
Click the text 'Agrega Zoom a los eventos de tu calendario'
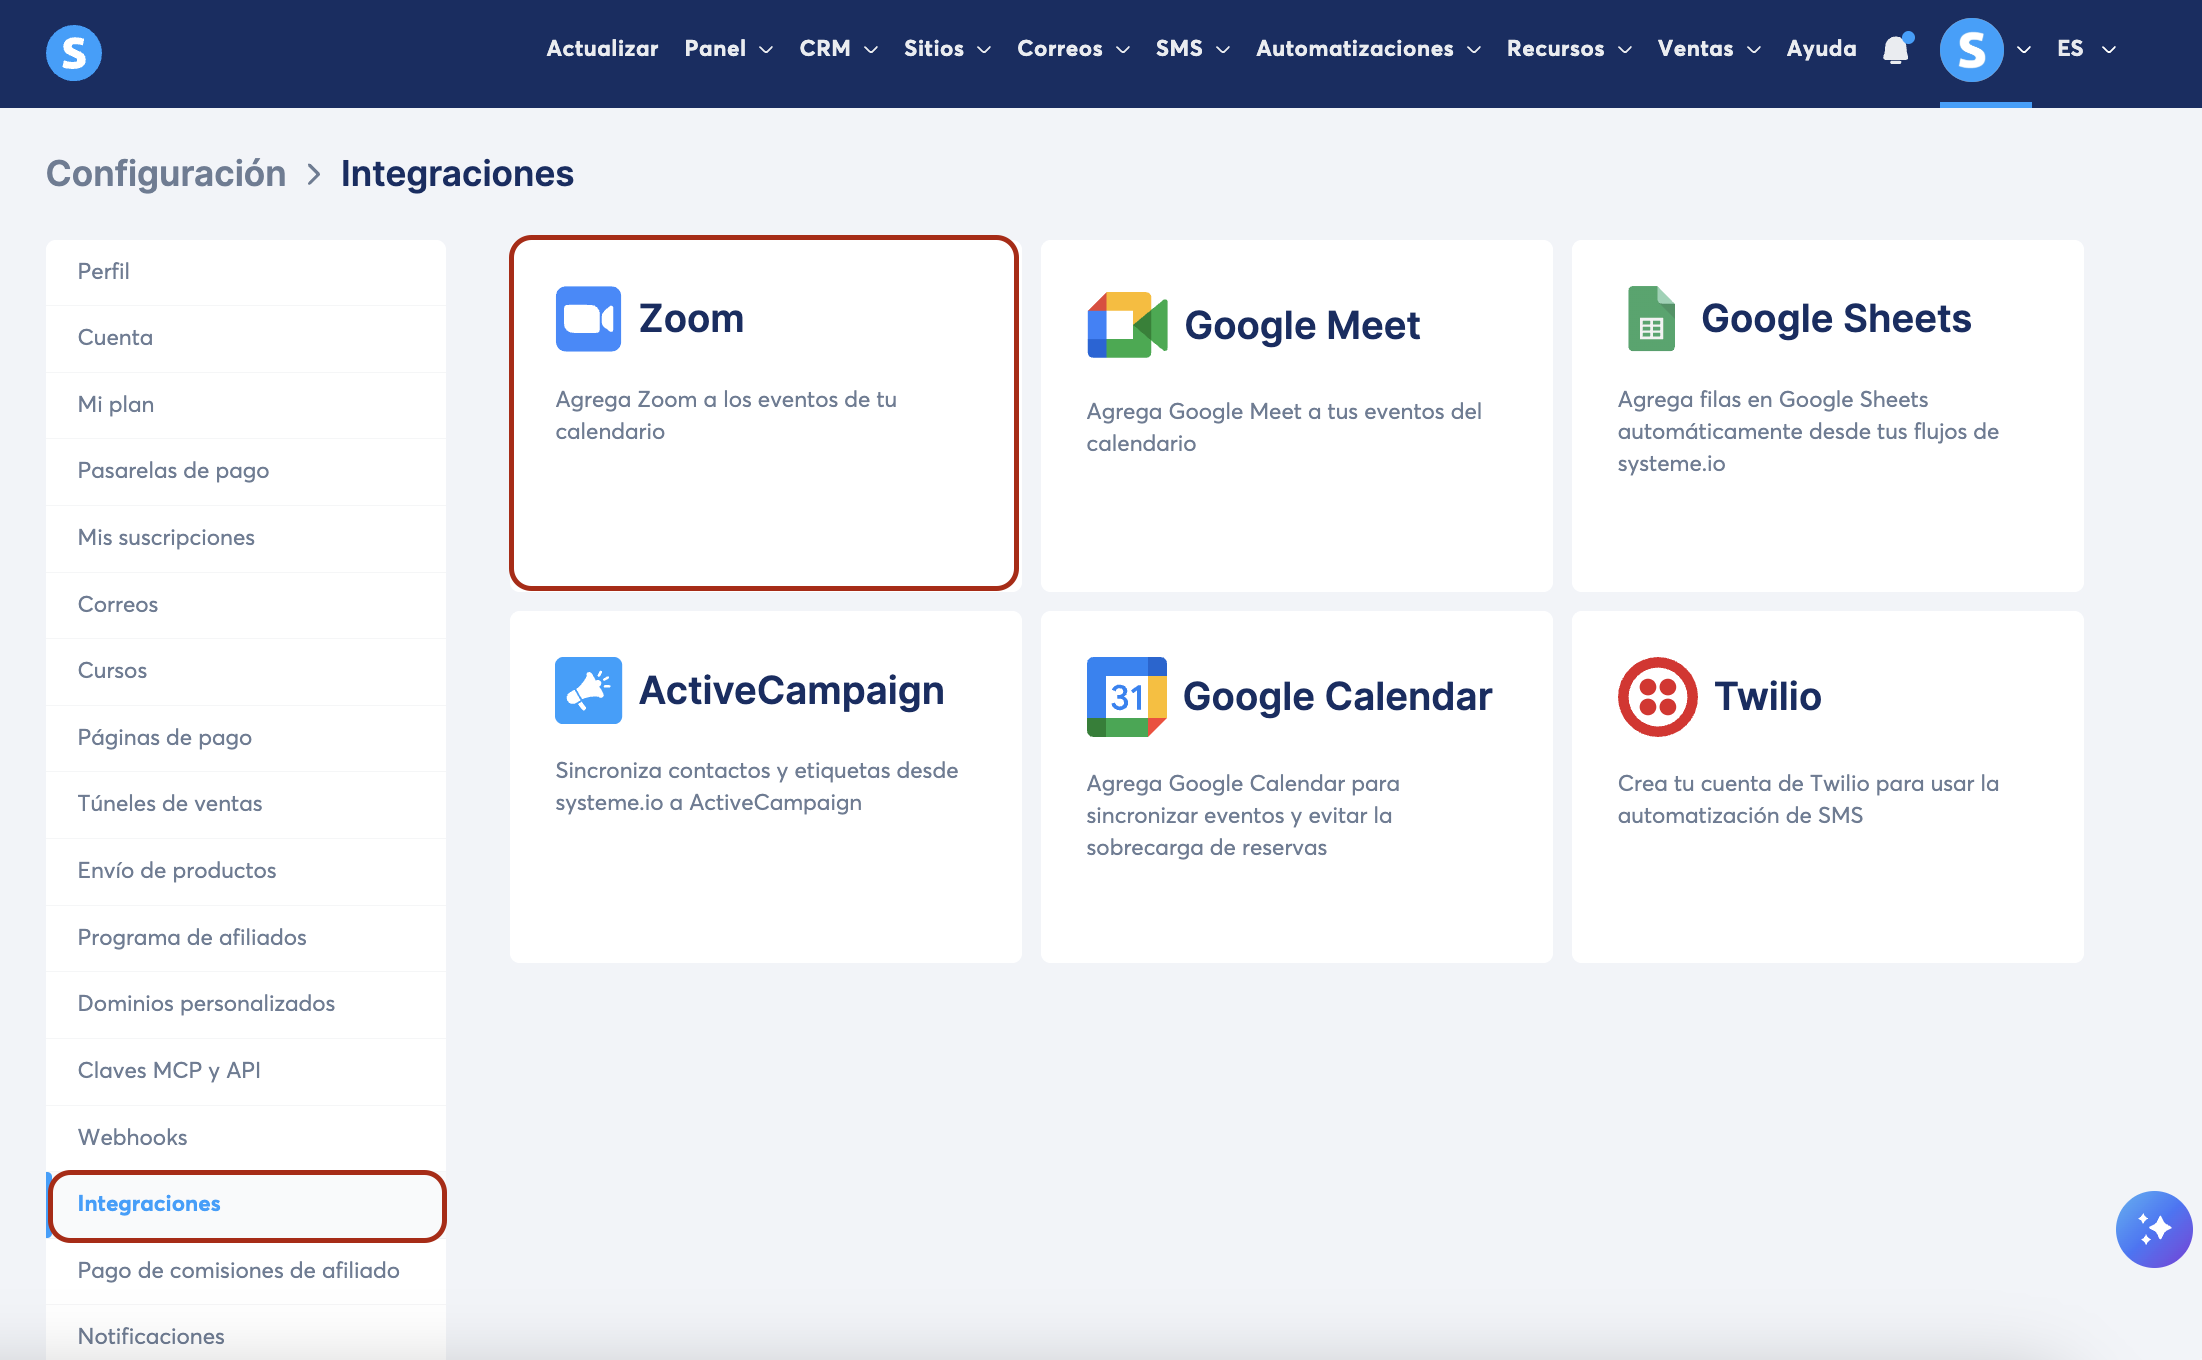(x=726, y=415)
